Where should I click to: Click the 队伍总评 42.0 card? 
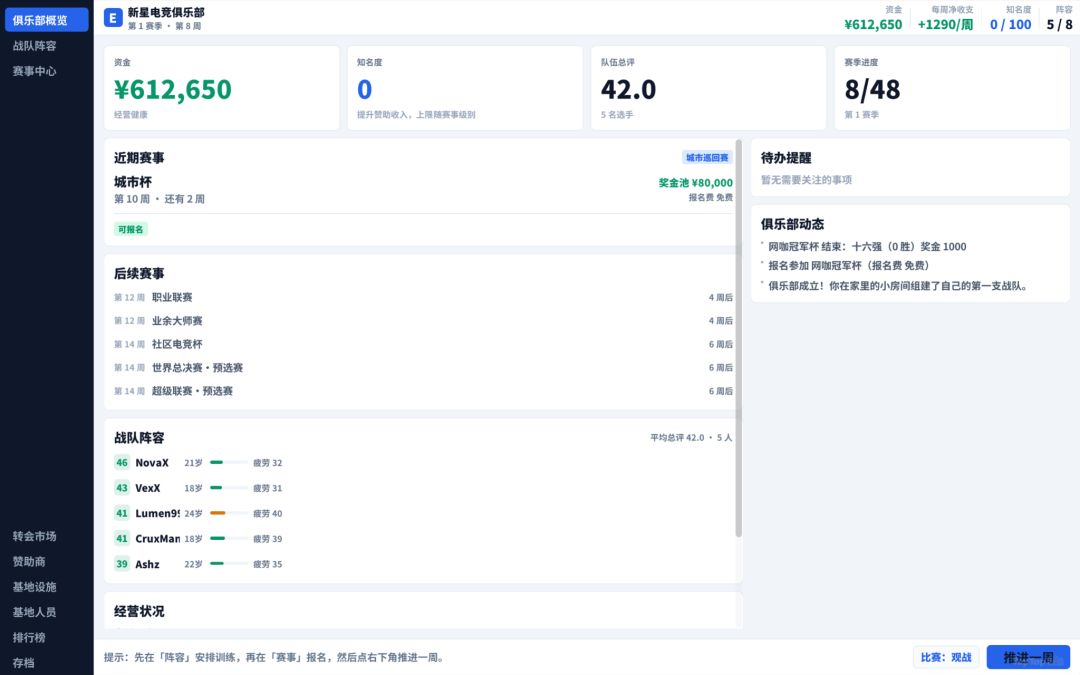point(708,88)
